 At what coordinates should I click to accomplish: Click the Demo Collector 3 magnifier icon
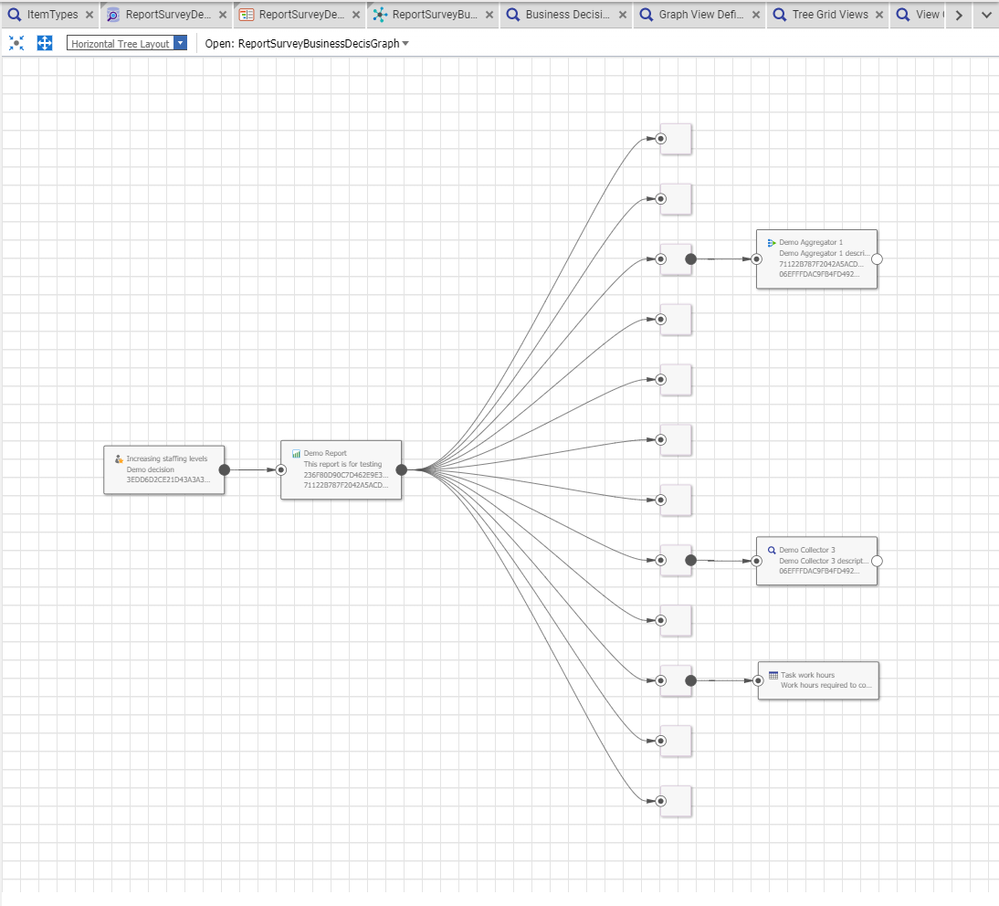772,550
